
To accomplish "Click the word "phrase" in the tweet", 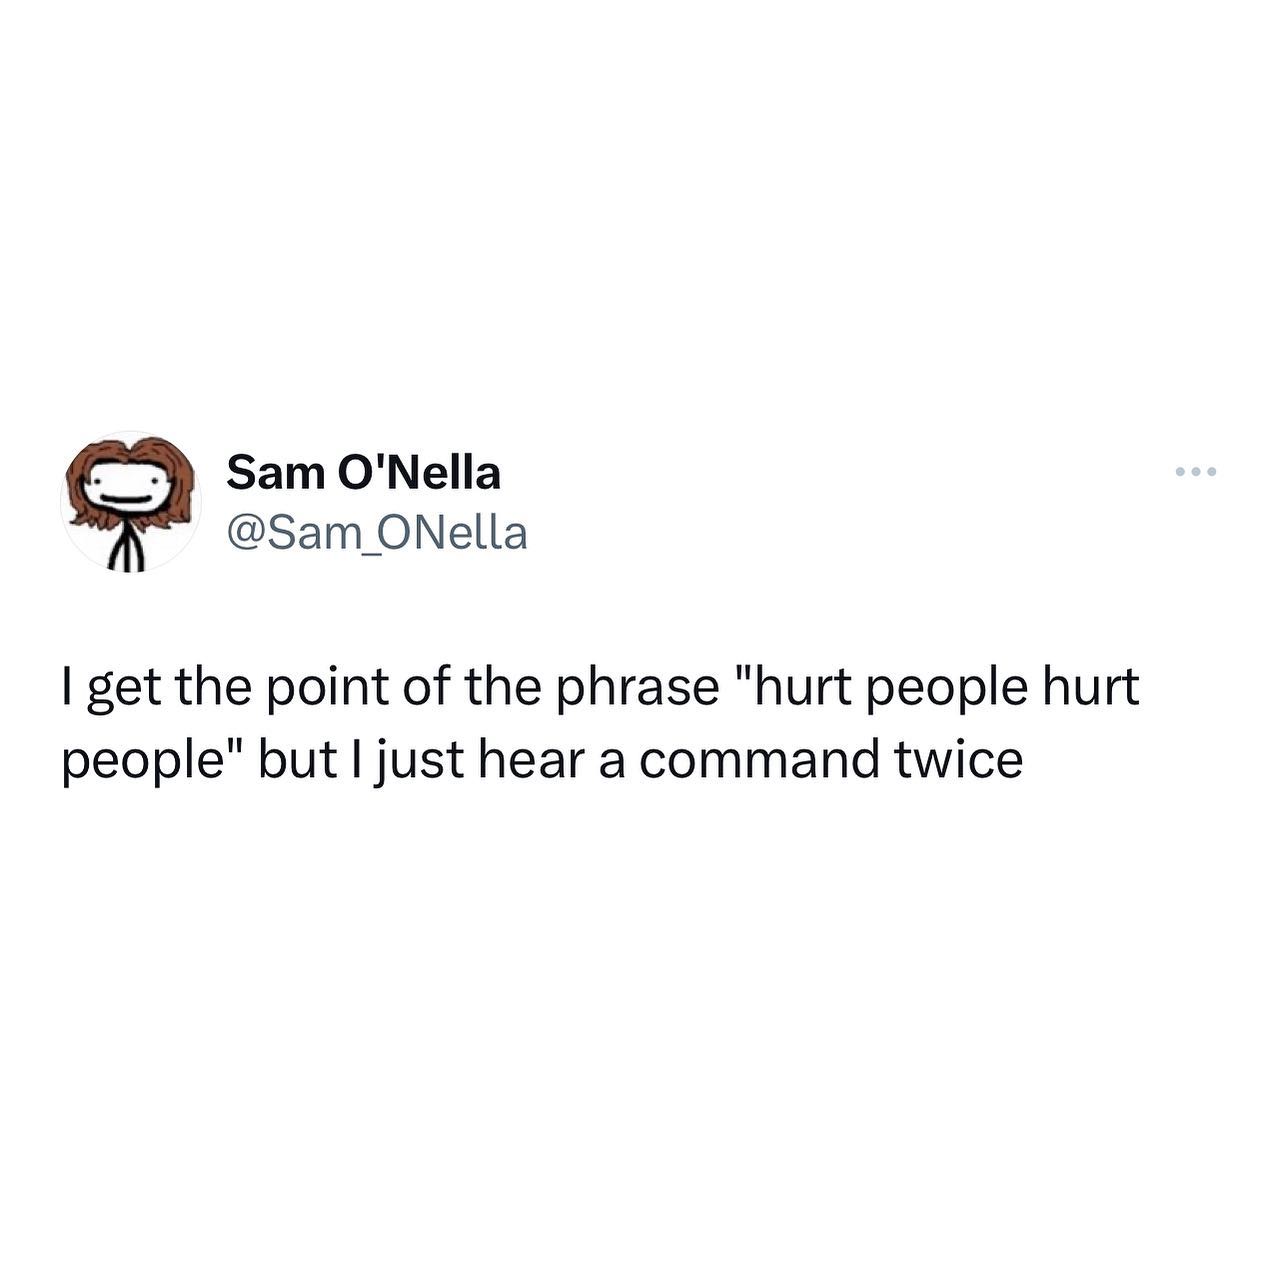I will (638, 690).
